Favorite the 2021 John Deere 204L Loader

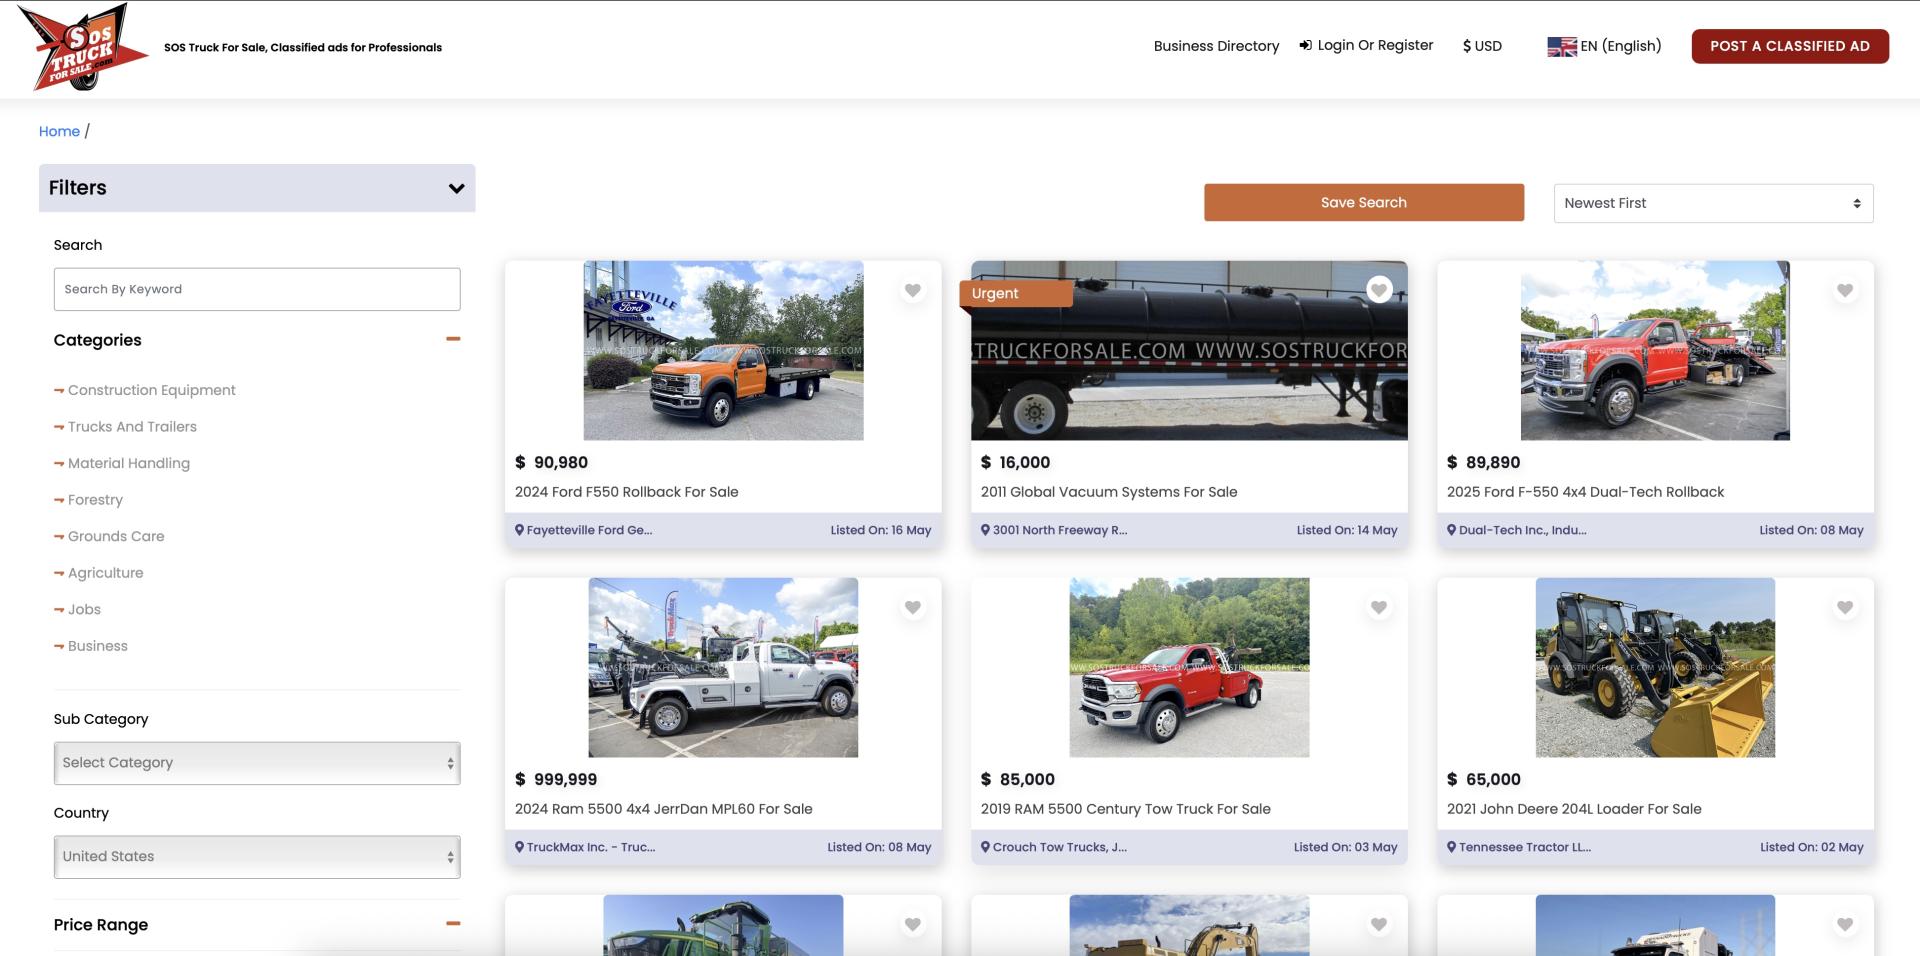point(1845,607)
